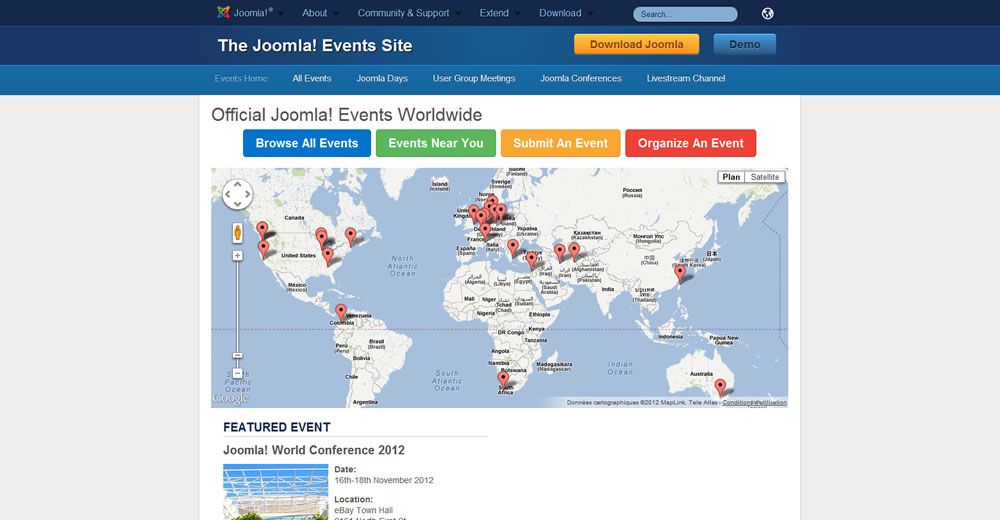Open the Livestream Channel menu item

point(686,78)
